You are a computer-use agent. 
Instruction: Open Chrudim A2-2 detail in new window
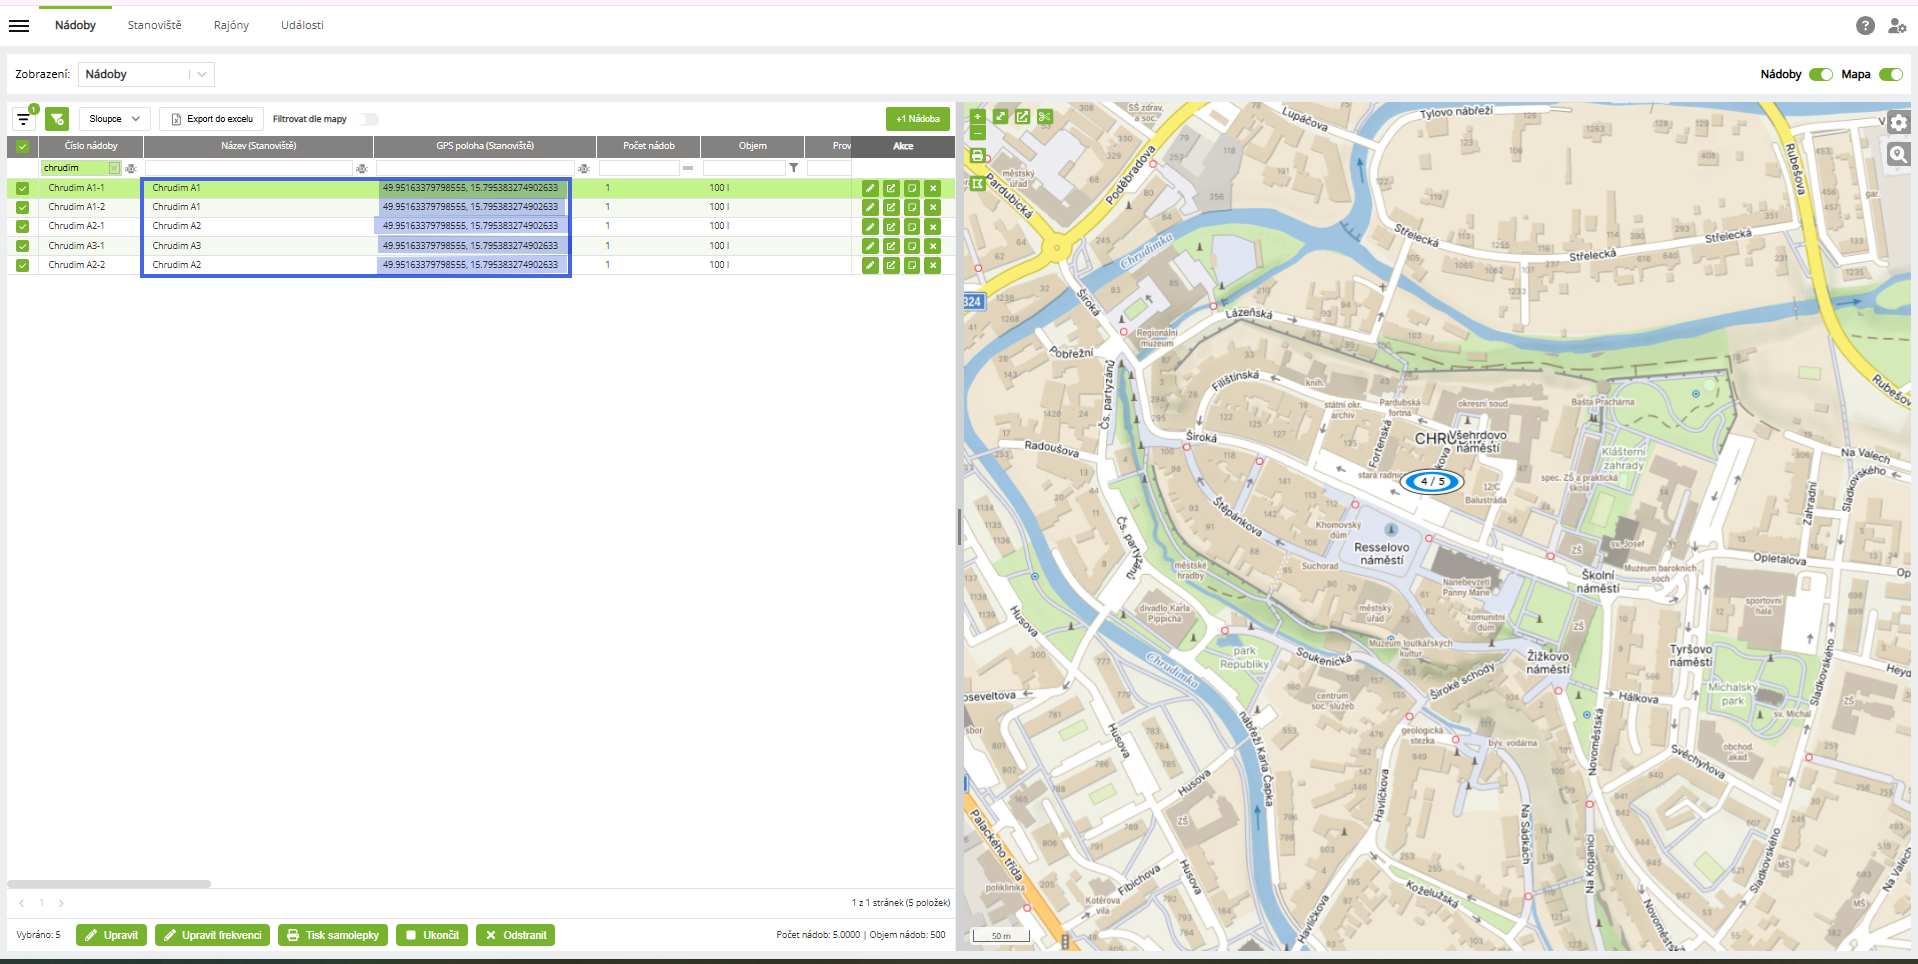coord(891,265)
